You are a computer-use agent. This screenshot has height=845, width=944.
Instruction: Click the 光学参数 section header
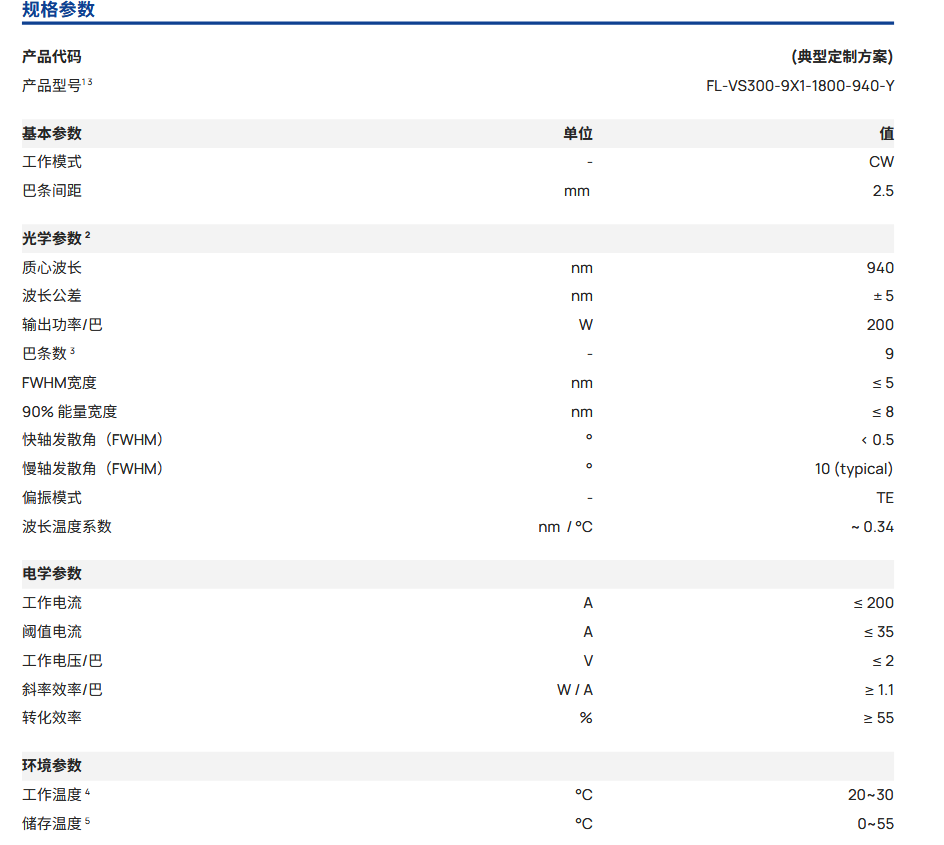pyautogui.click(x=52, y=238)
